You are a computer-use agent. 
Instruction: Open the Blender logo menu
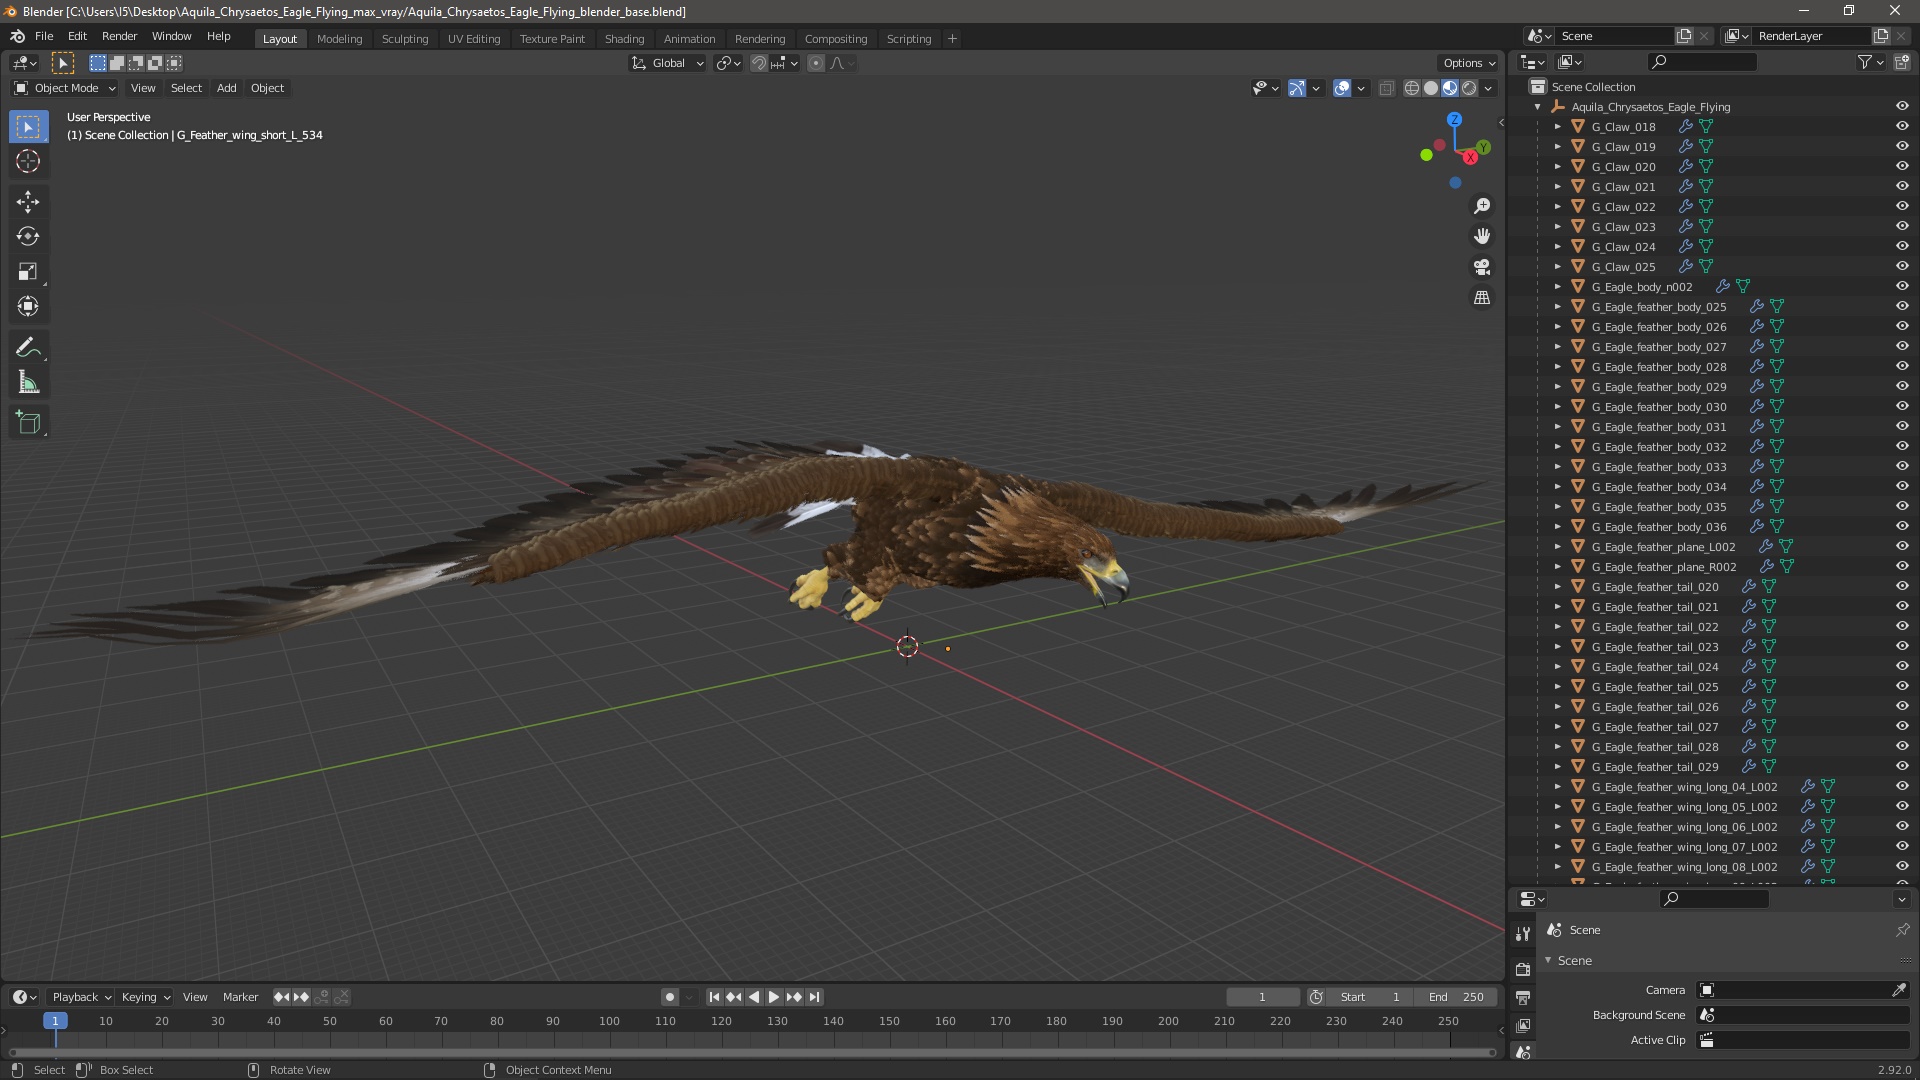pos(17,36)
